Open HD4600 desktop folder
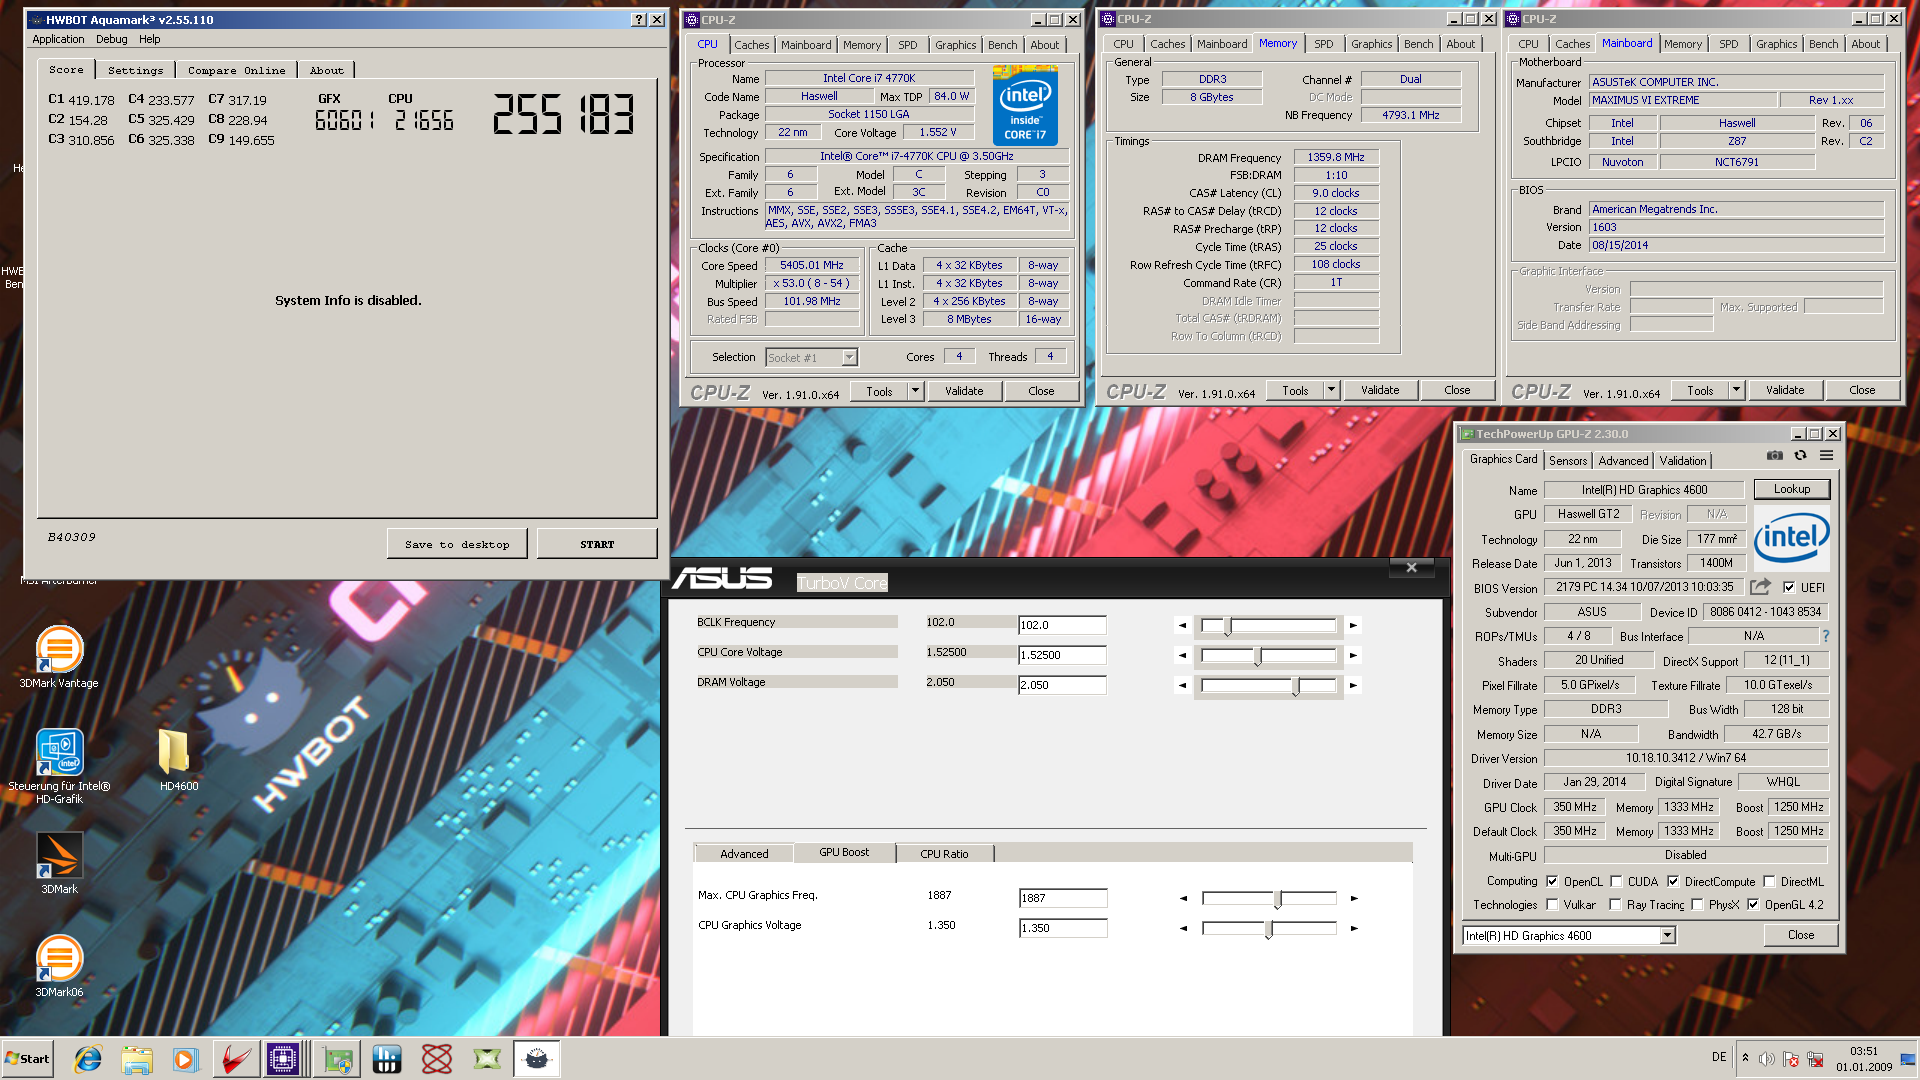The width and height of the screenshot is (1920, 1080). [x=178, y=760]
